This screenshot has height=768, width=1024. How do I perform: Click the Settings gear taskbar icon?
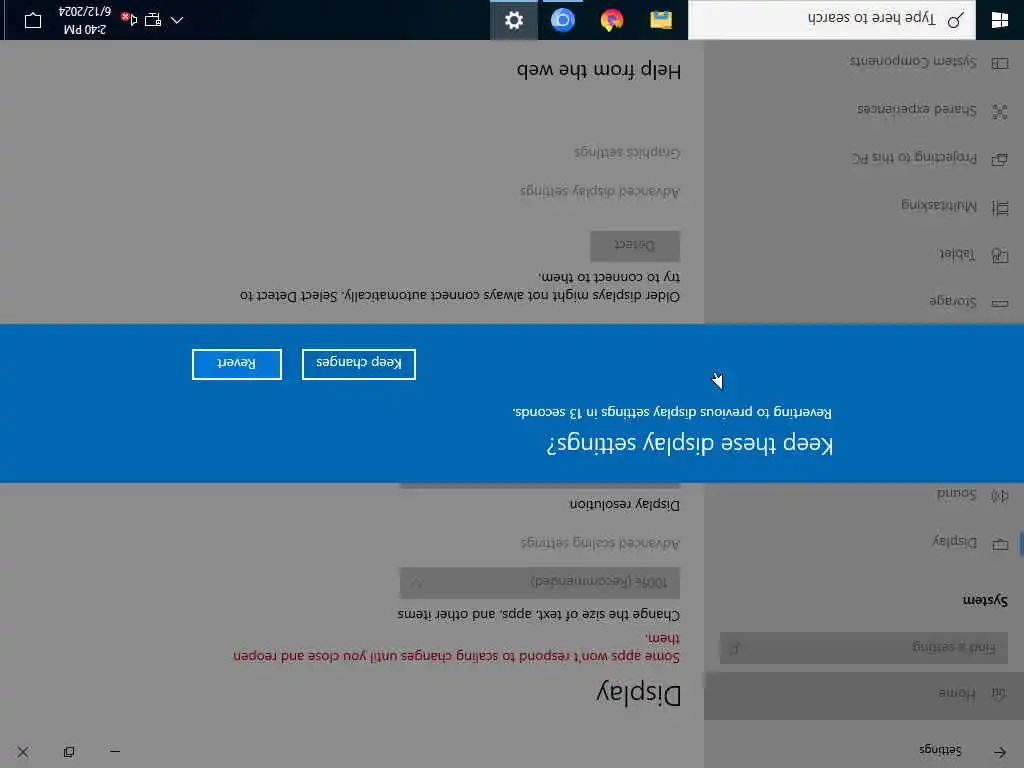[514, 20]
